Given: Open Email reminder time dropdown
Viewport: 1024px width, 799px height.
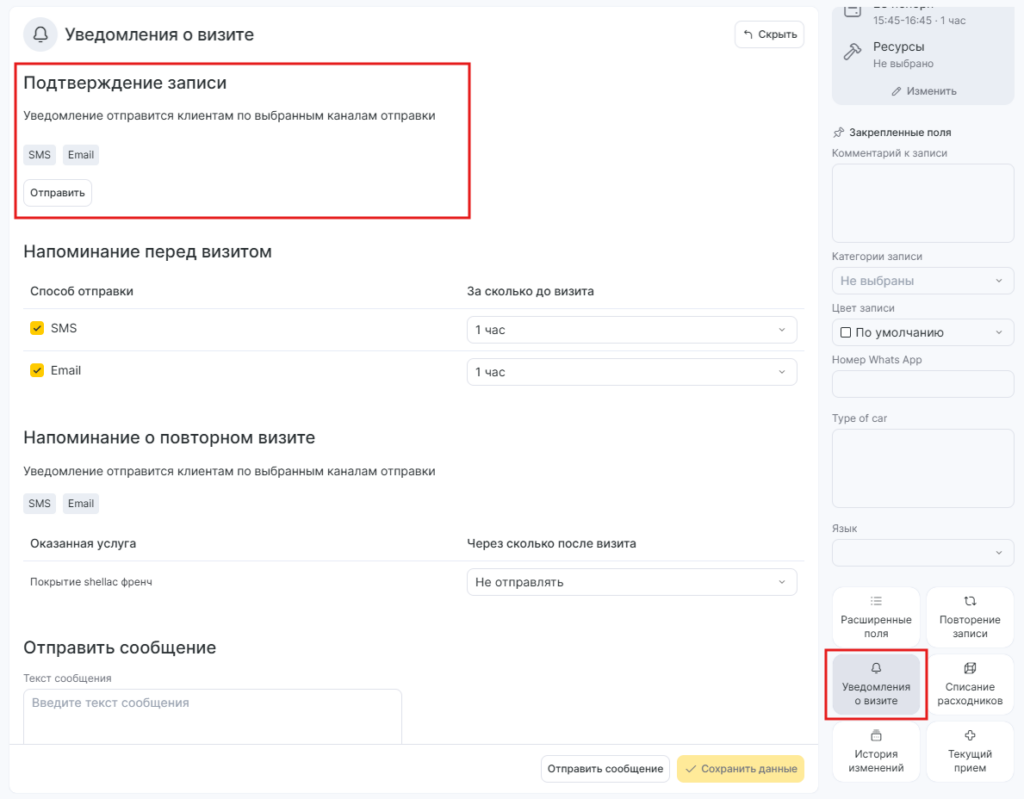Looking at the screenshot, I should tap(631, 372).
